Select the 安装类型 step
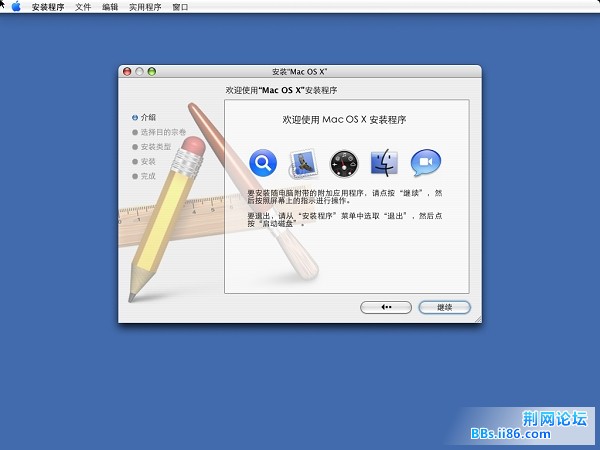Screen dimensions: 600x450 pos(152,147)
